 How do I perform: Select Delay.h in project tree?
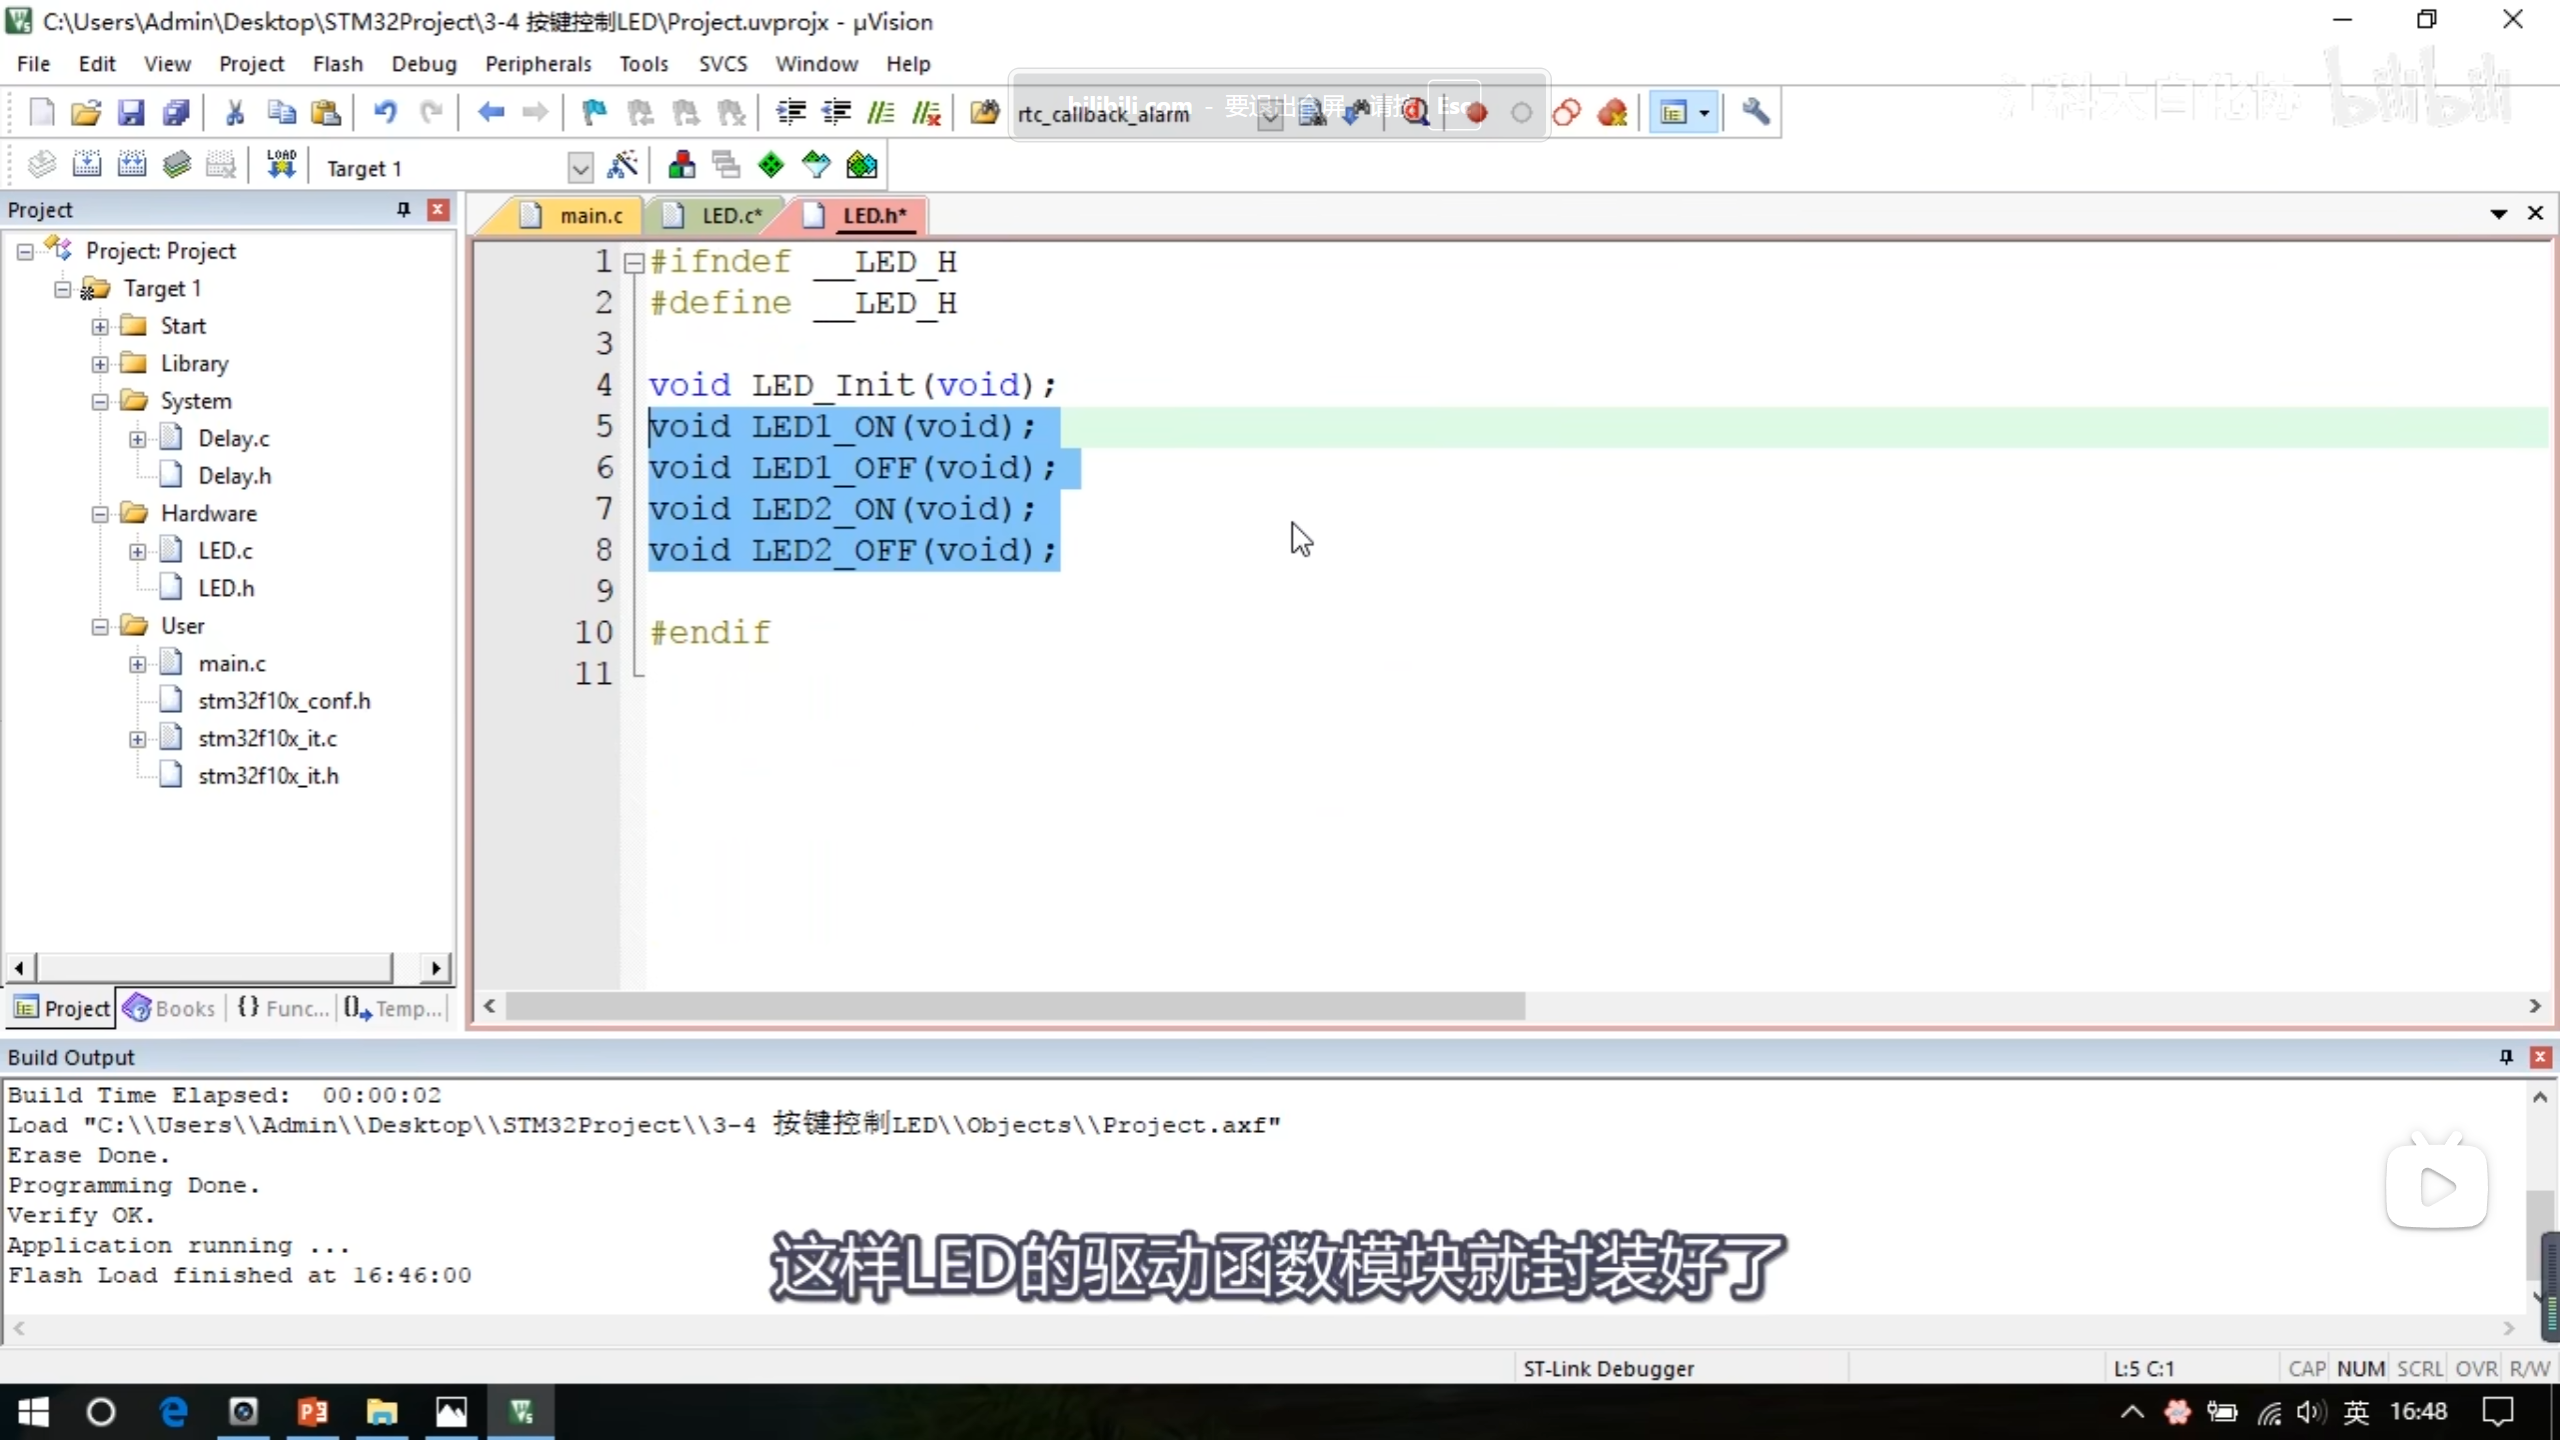[234, 476]
